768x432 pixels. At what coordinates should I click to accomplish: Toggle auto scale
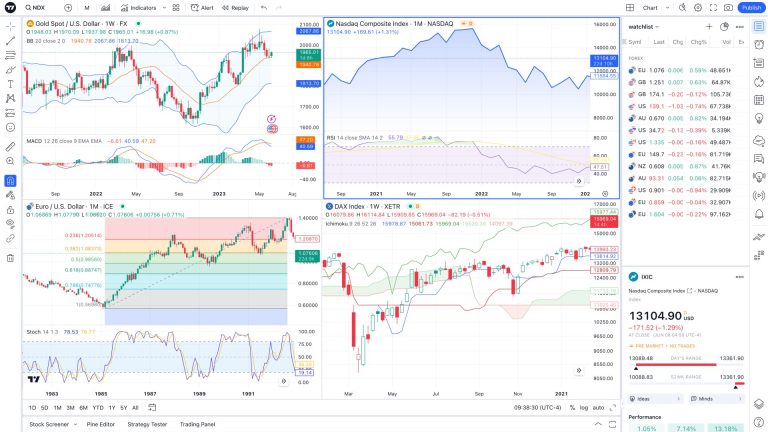598,408
